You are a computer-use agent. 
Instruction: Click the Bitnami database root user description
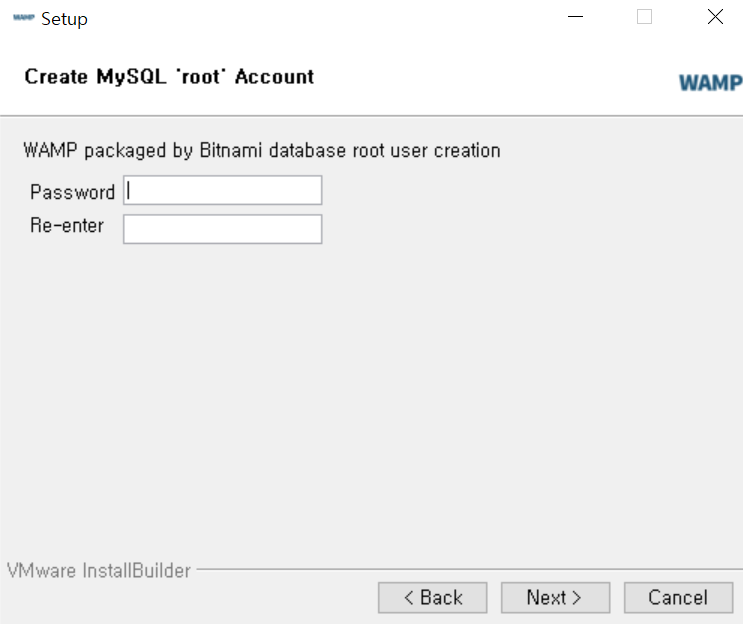coord(262,151)
